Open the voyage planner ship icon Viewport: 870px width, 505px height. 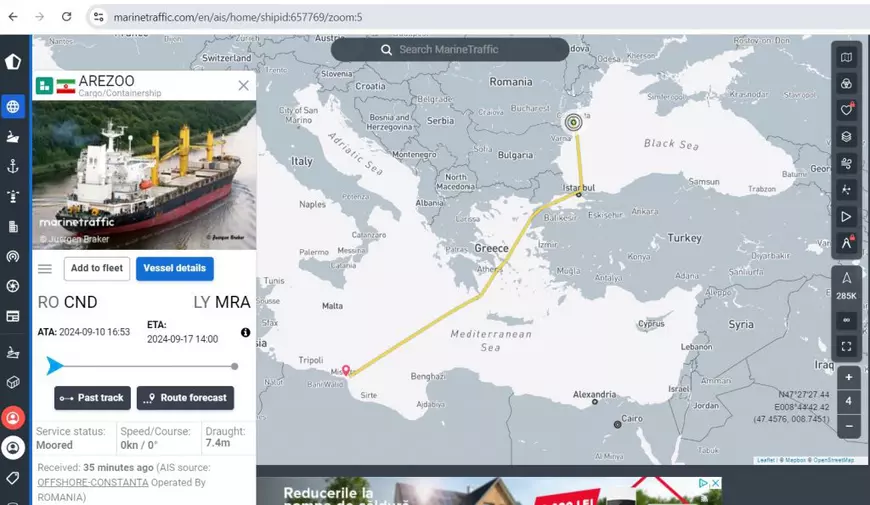pyautogui.click(x=13, y=352)
